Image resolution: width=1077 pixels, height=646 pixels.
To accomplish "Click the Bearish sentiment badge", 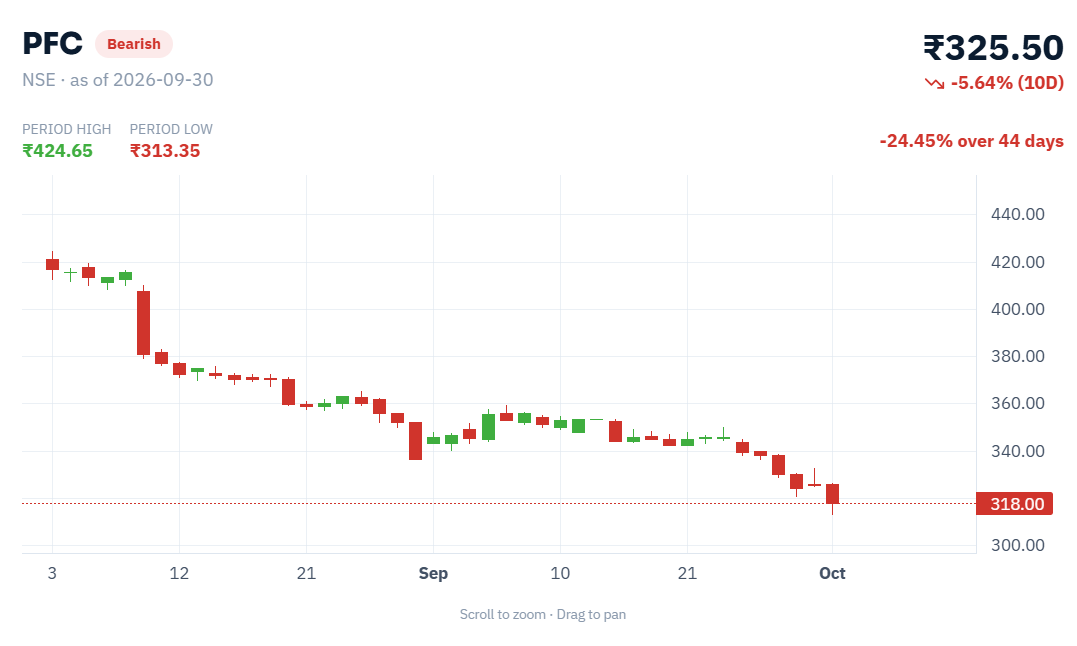I will 134,44.
